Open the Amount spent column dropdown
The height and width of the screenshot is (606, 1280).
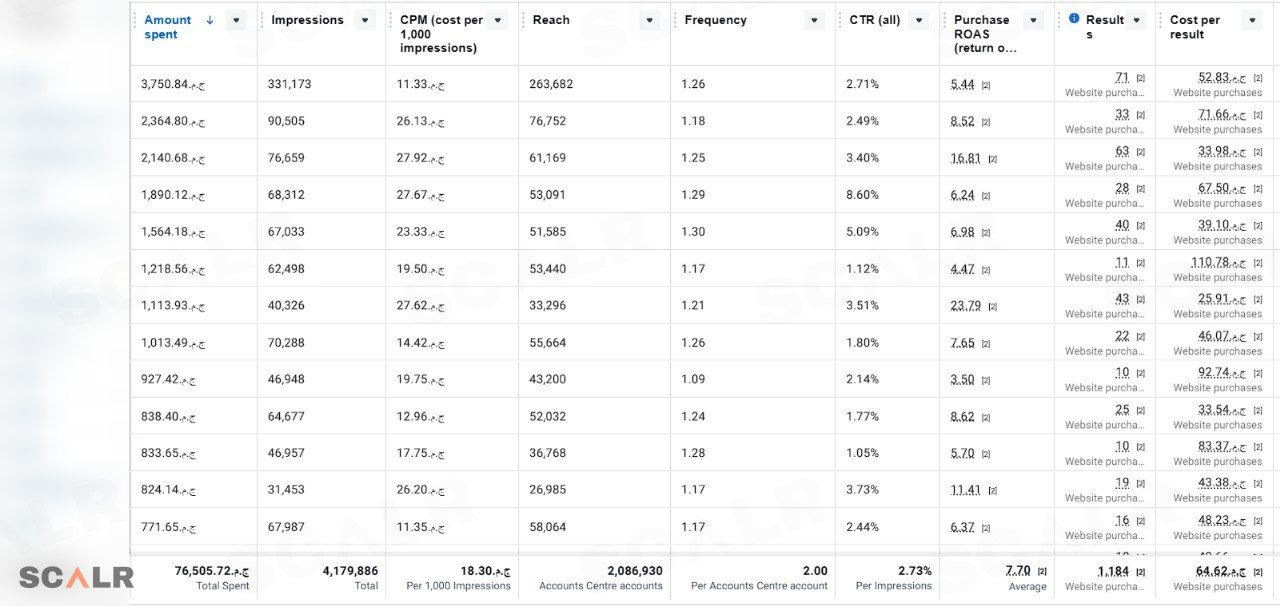pyautogui.click(x=235, y=20)
